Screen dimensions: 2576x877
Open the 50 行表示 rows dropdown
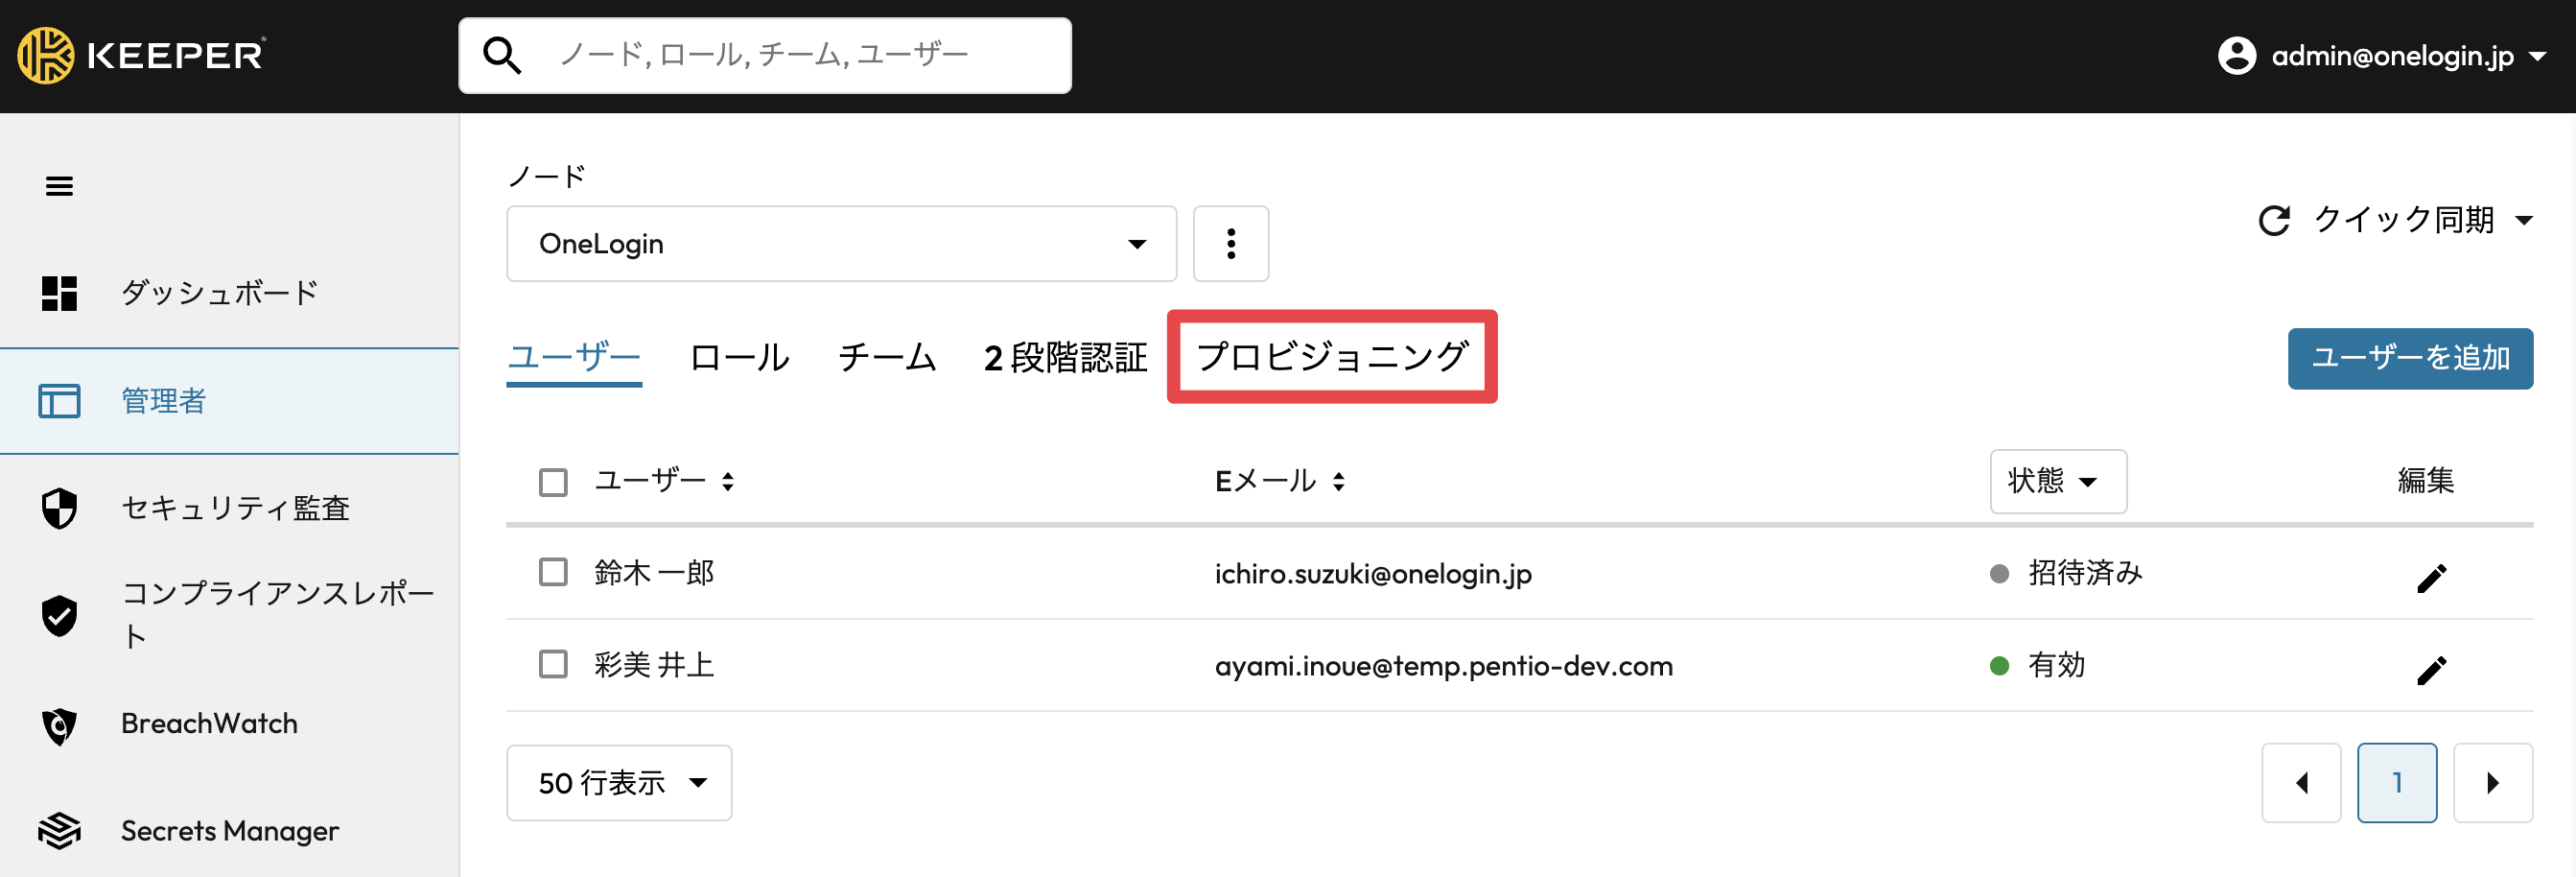(619, 783)
